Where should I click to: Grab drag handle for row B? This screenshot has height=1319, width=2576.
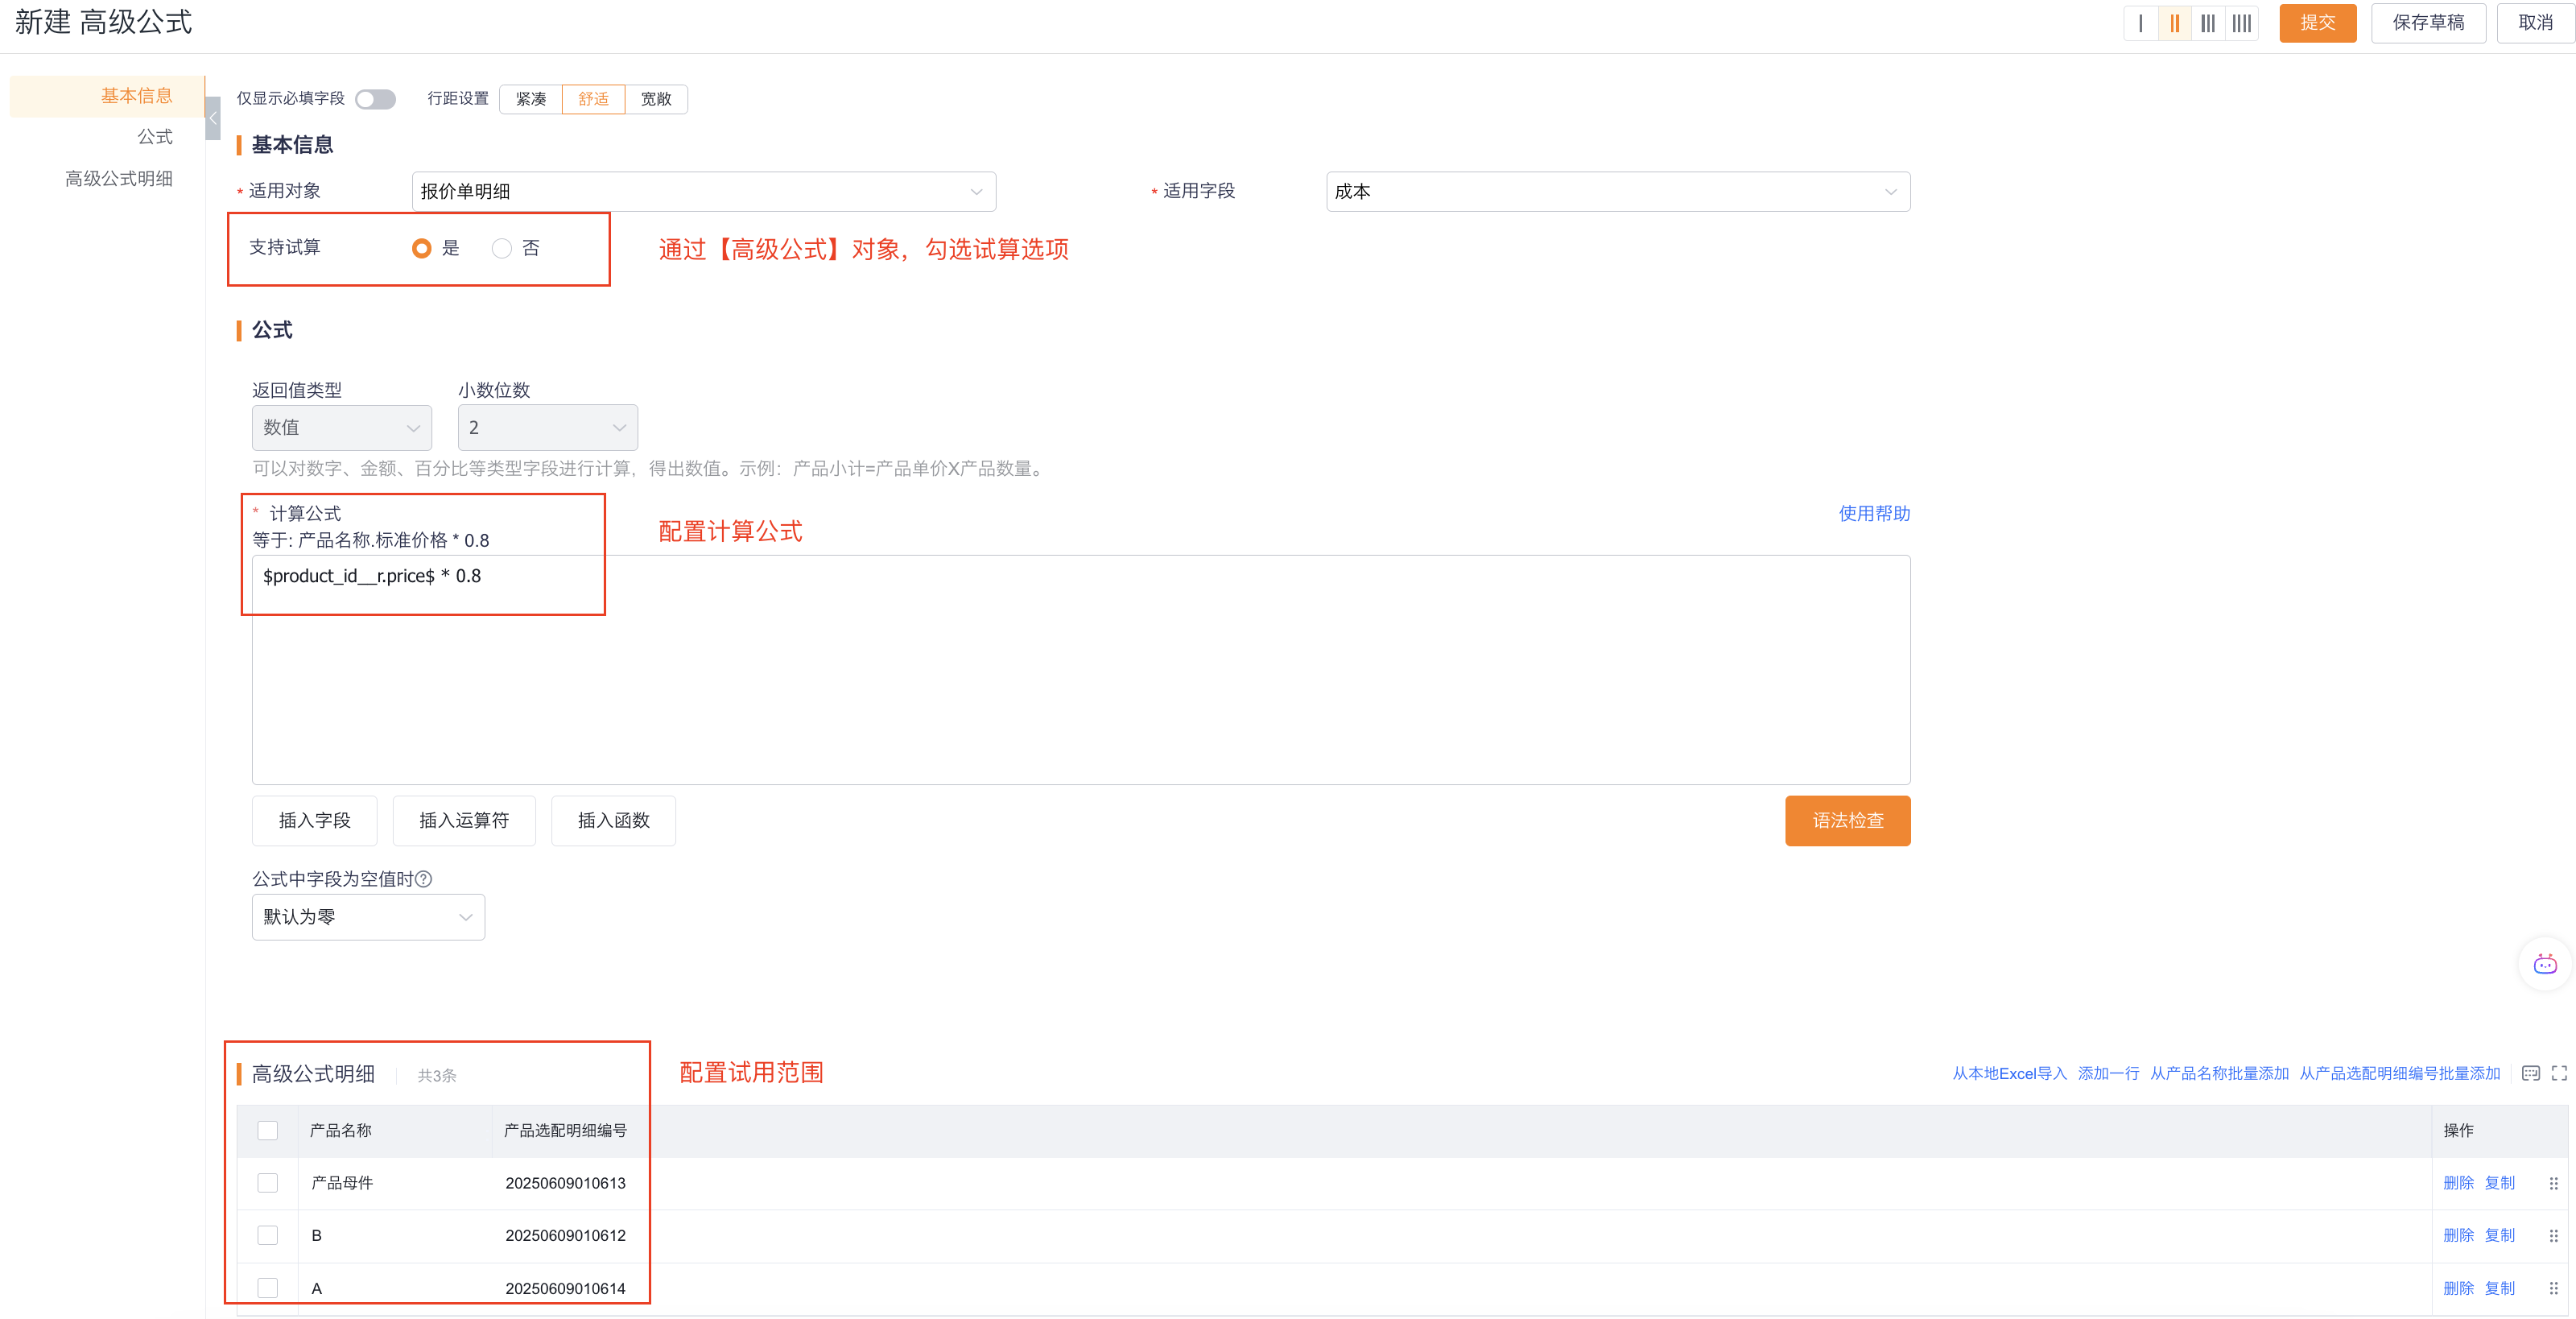coord(2553,1235)
